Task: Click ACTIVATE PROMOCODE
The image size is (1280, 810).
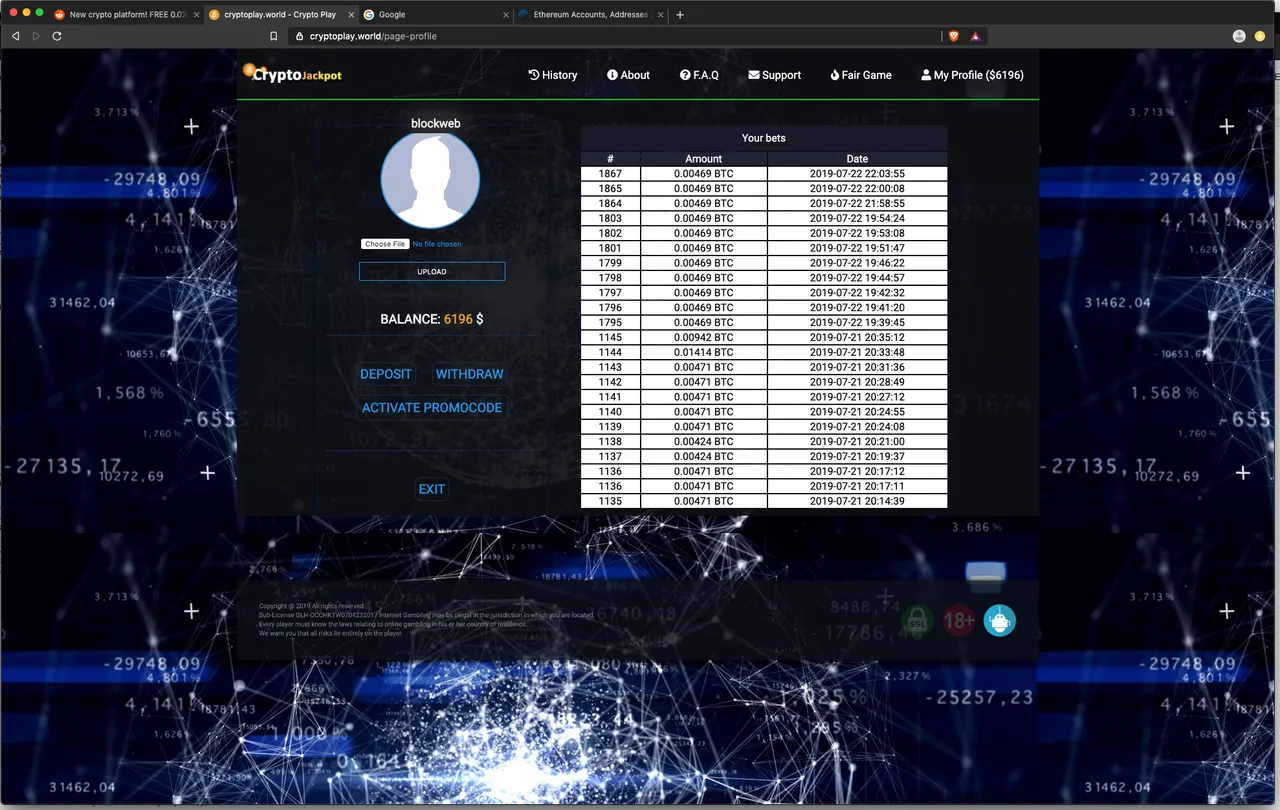Action: pos(432,408)
